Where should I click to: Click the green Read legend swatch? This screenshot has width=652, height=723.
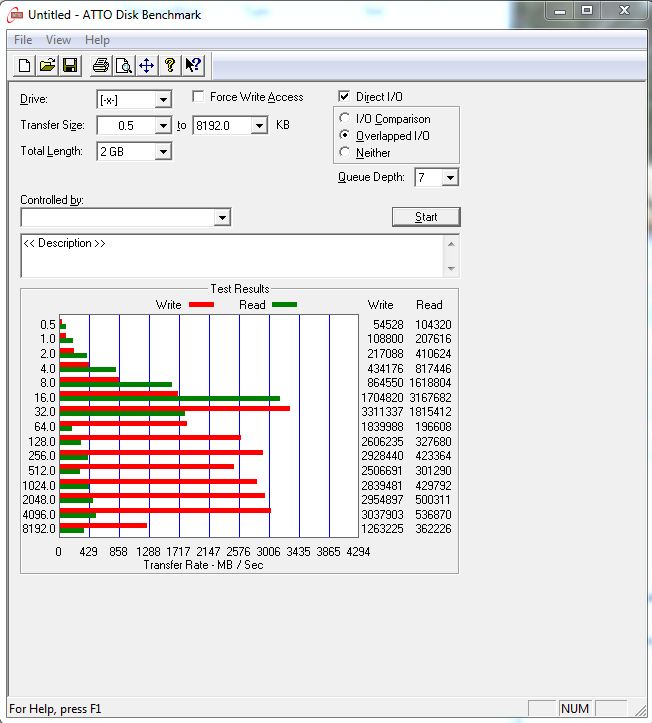[285, 305]
